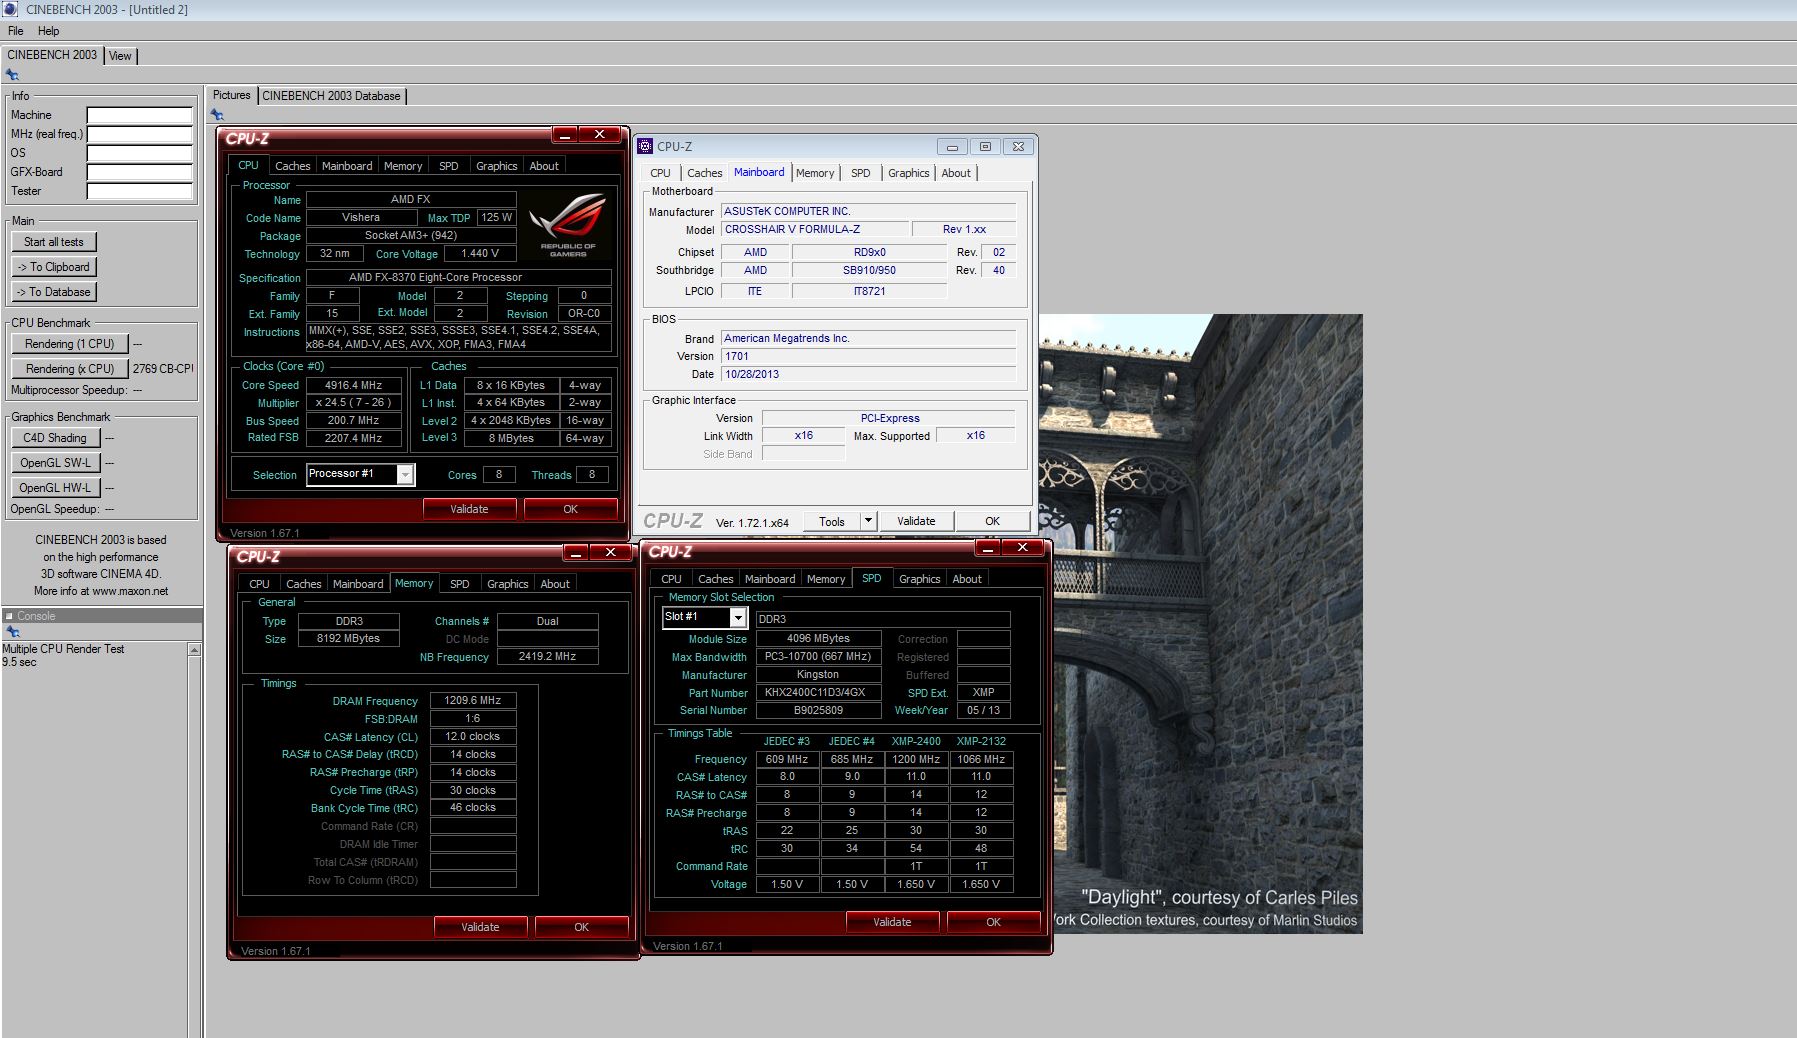This screenshot has height=1038, width=1797.
Task: Click the Manufacturer ASUSTeK COMPUTER INC. field
Action: click(x=868, y=211)
